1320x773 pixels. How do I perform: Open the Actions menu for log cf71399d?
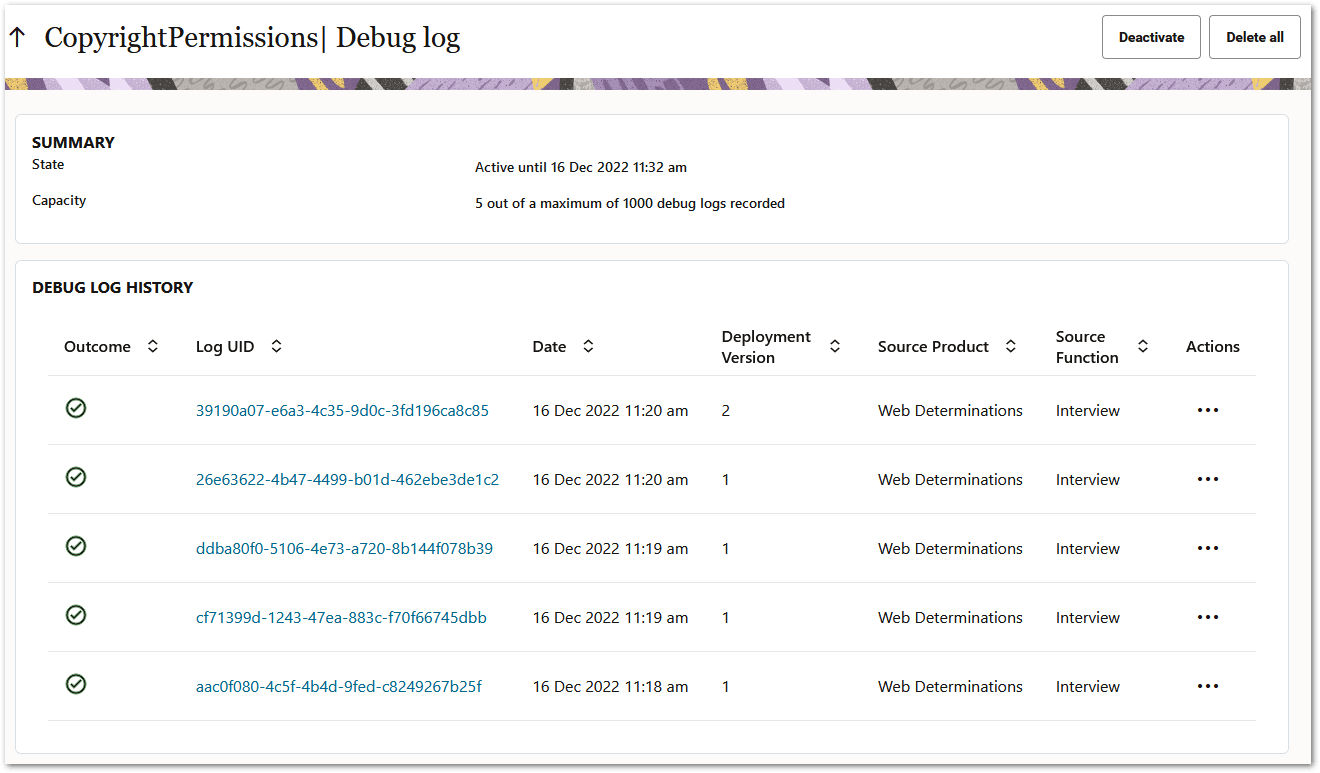[1207, 616]
